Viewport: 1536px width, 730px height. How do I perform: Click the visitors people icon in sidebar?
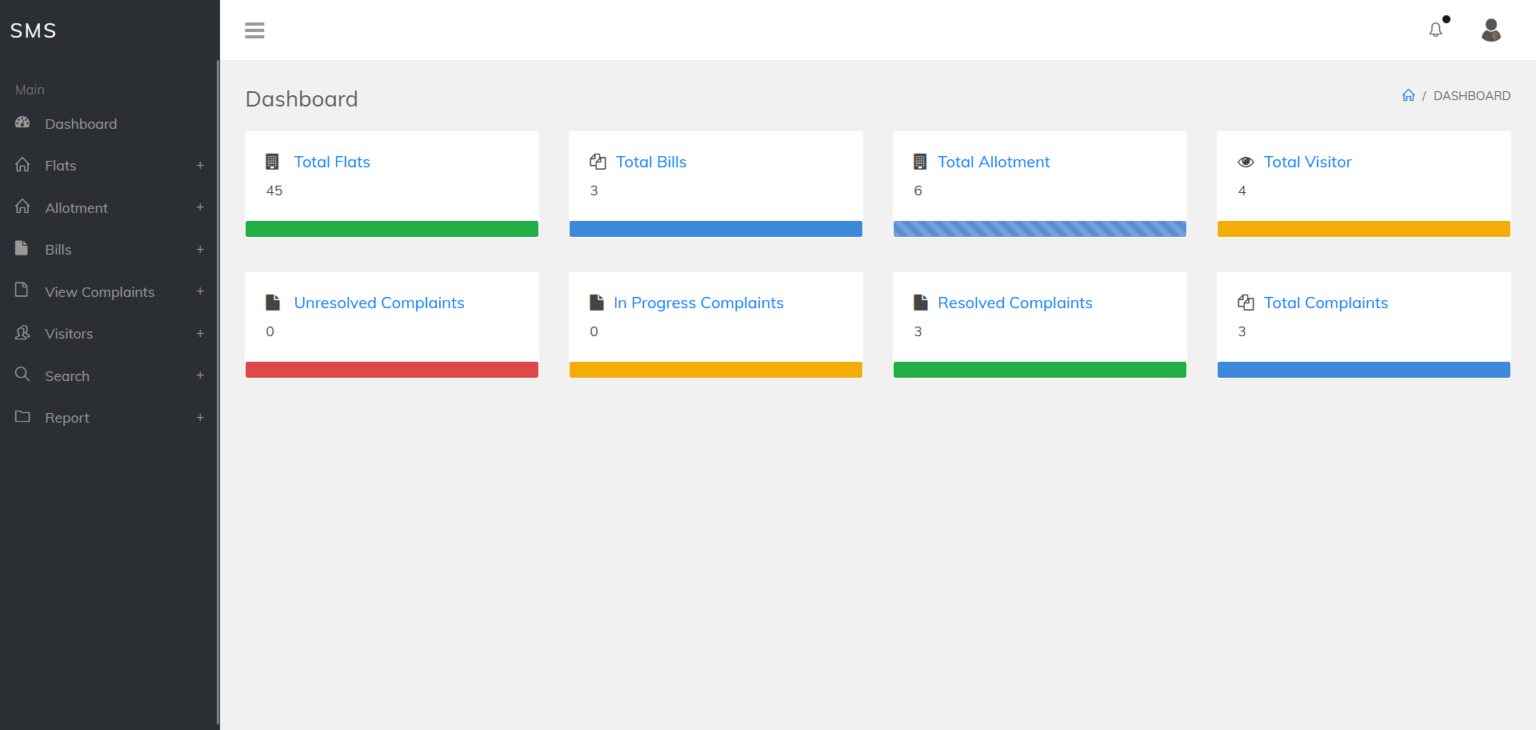pos(22,333)
